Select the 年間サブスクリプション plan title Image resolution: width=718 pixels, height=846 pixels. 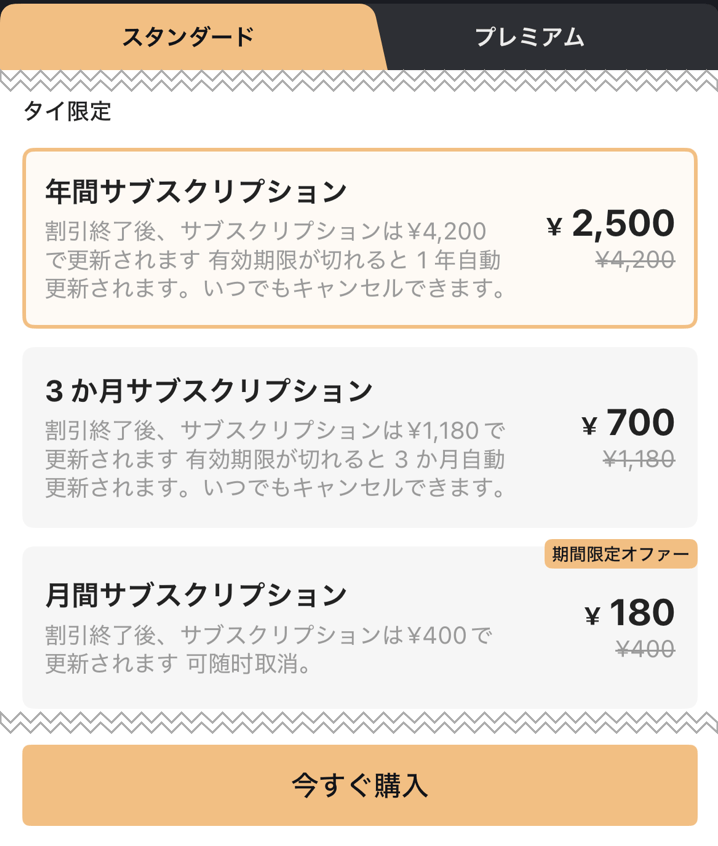(196, 191)
